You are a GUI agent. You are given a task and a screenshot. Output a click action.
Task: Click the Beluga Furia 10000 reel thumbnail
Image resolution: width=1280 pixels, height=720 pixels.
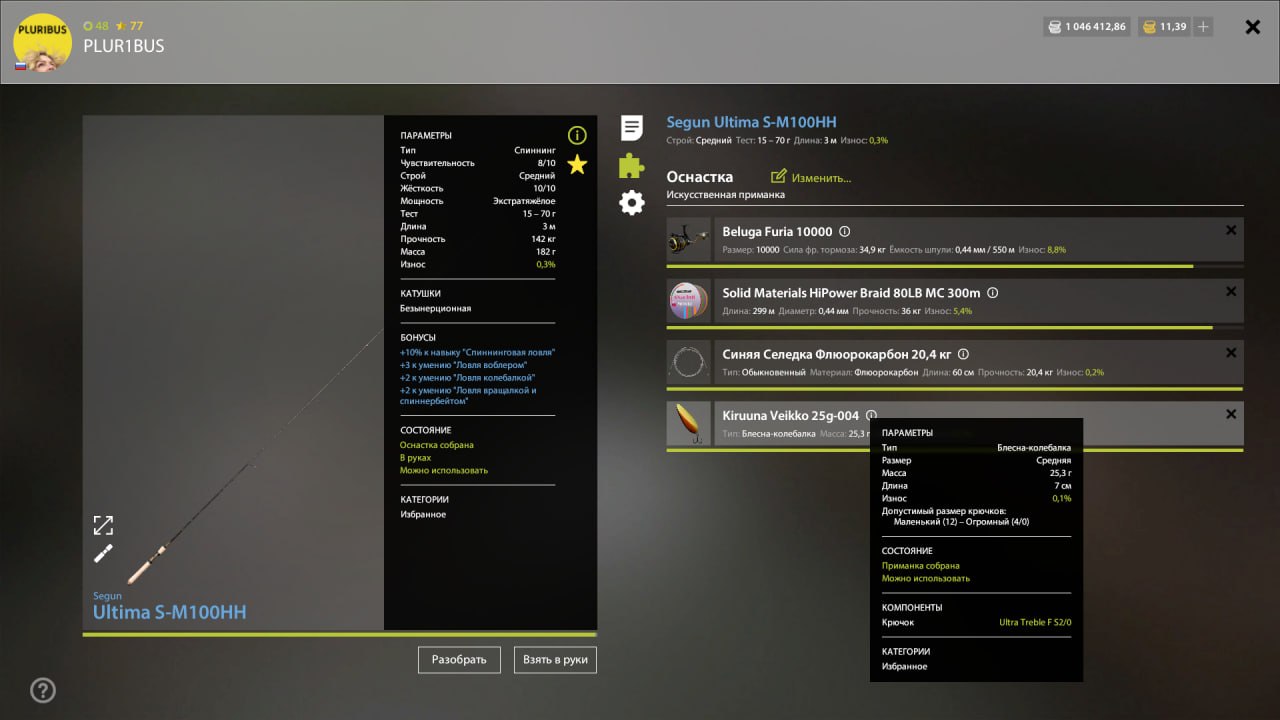(x=688, y=240)
